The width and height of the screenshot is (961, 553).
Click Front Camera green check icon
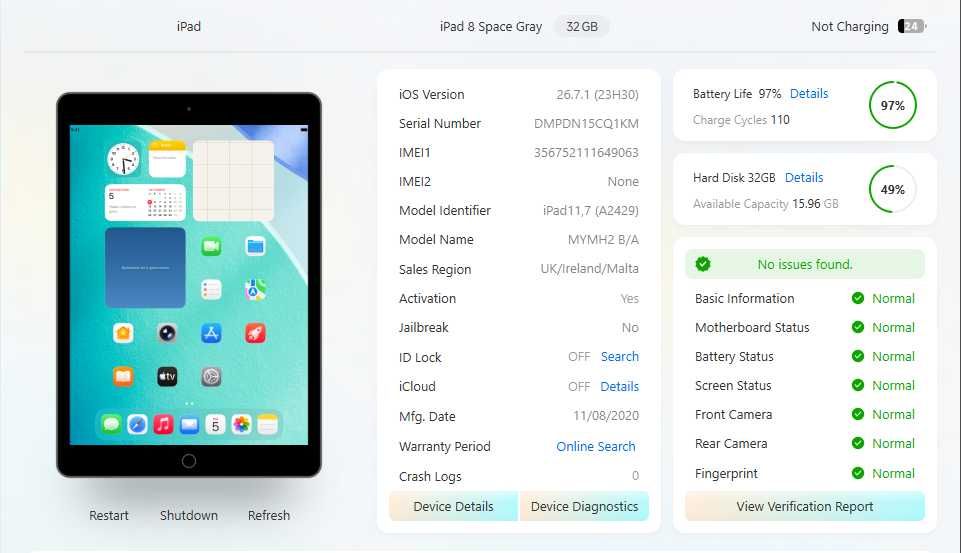[x=858, y=414]
